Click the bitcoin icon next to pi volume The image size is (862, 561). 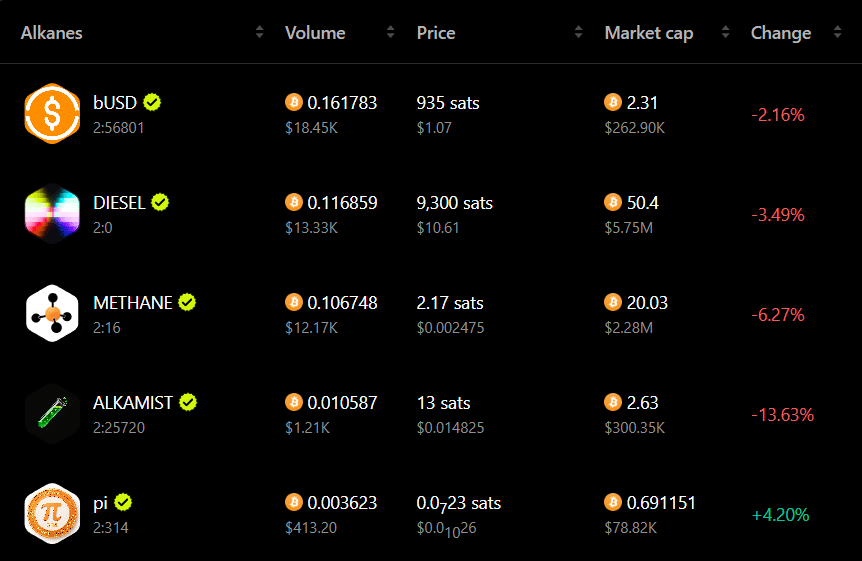294,502
